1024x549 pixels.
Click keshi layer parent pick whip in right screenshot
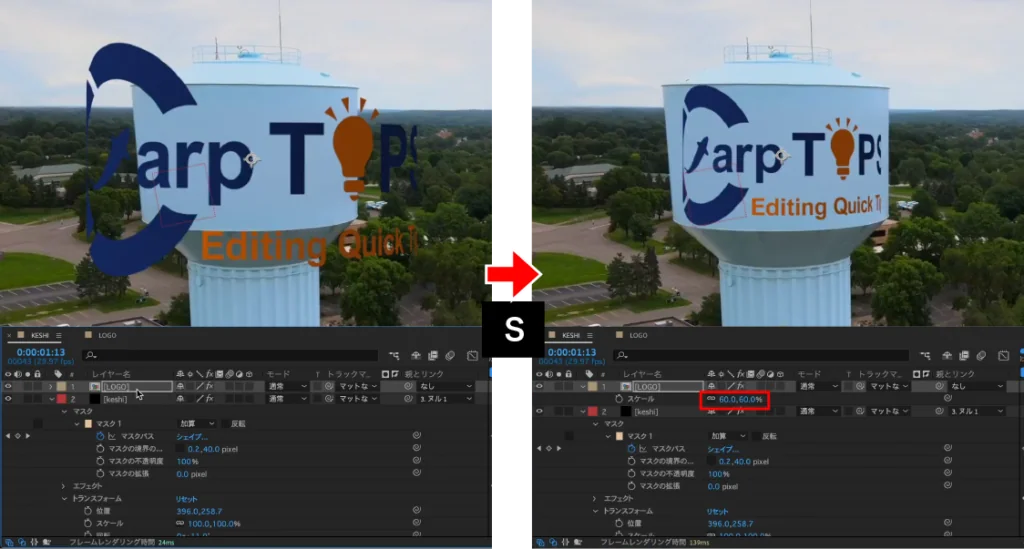pos(939,411)
